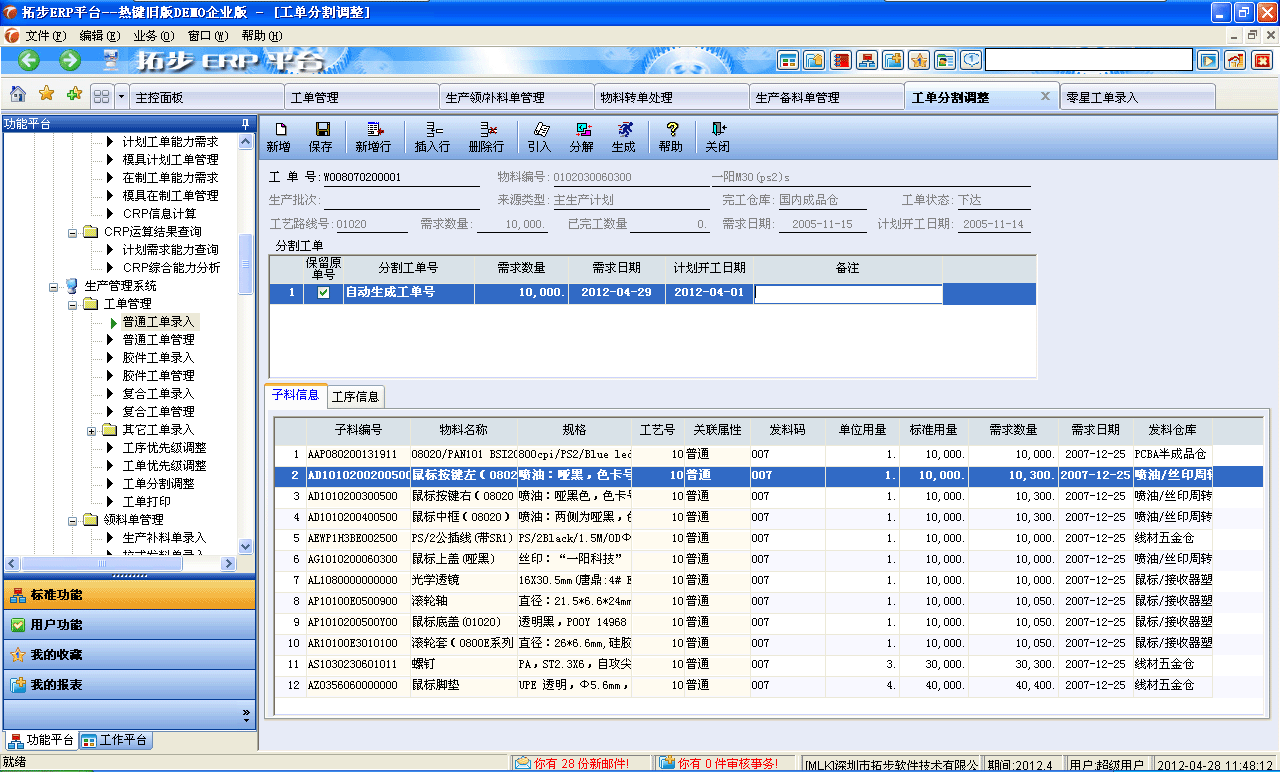
Task: Click the 分解 (Split) toolbar icon
Action: pyautogui.click(x=583, y=134)
